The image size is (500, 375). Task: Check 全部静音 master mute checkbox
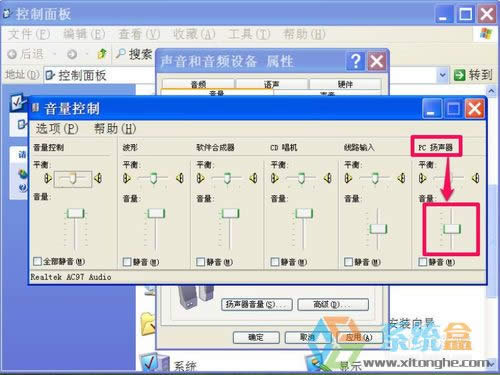pos(38,261)
